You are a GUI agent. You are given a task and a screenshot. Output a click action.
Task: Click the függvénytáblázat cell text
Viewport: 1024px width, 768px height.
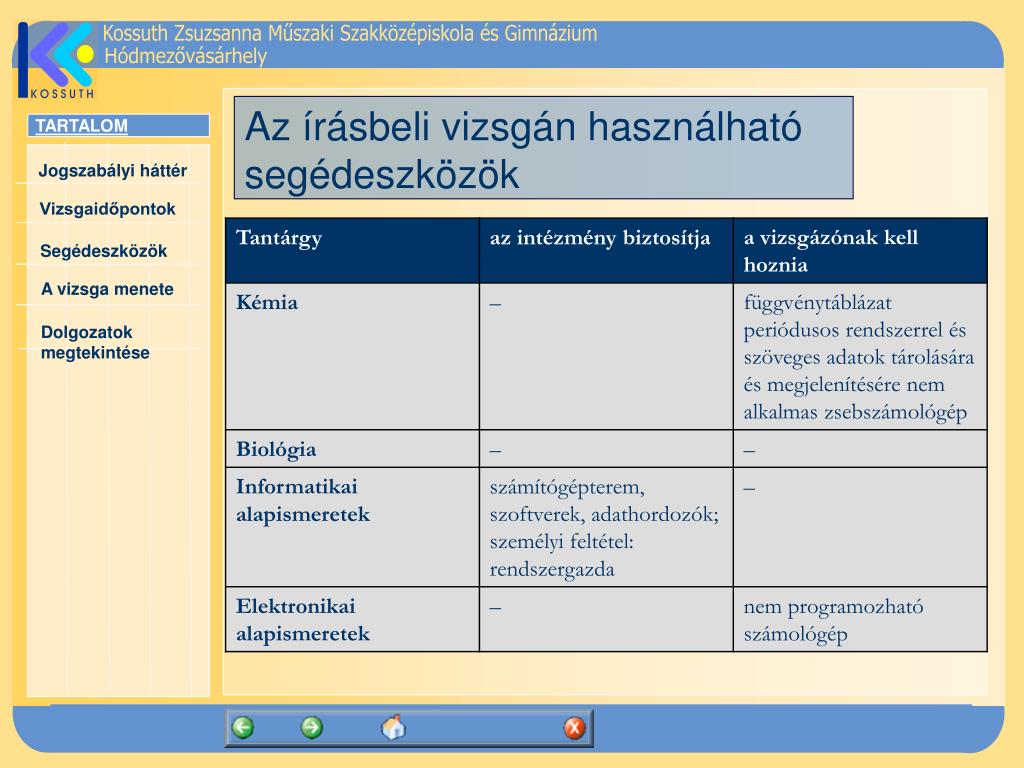coord(859,357)
